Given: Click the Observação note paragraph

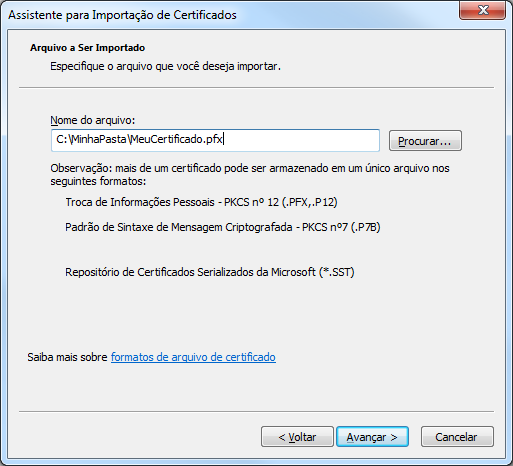Looking at the screenshot, I should coord(250,174).
